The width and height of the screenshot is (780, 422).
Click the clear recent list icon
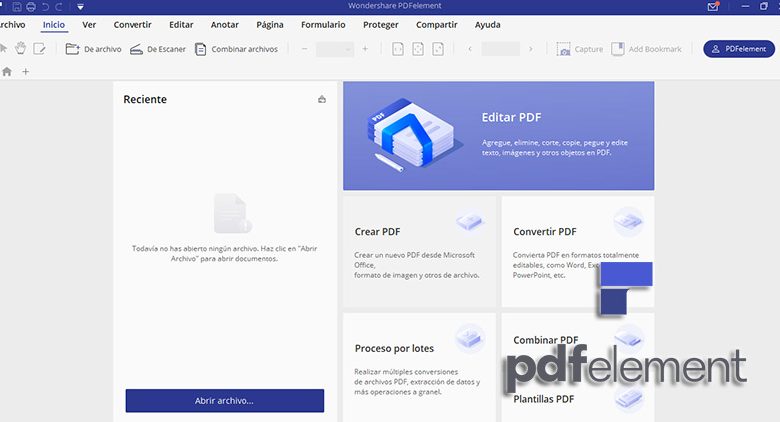point(322,99)
